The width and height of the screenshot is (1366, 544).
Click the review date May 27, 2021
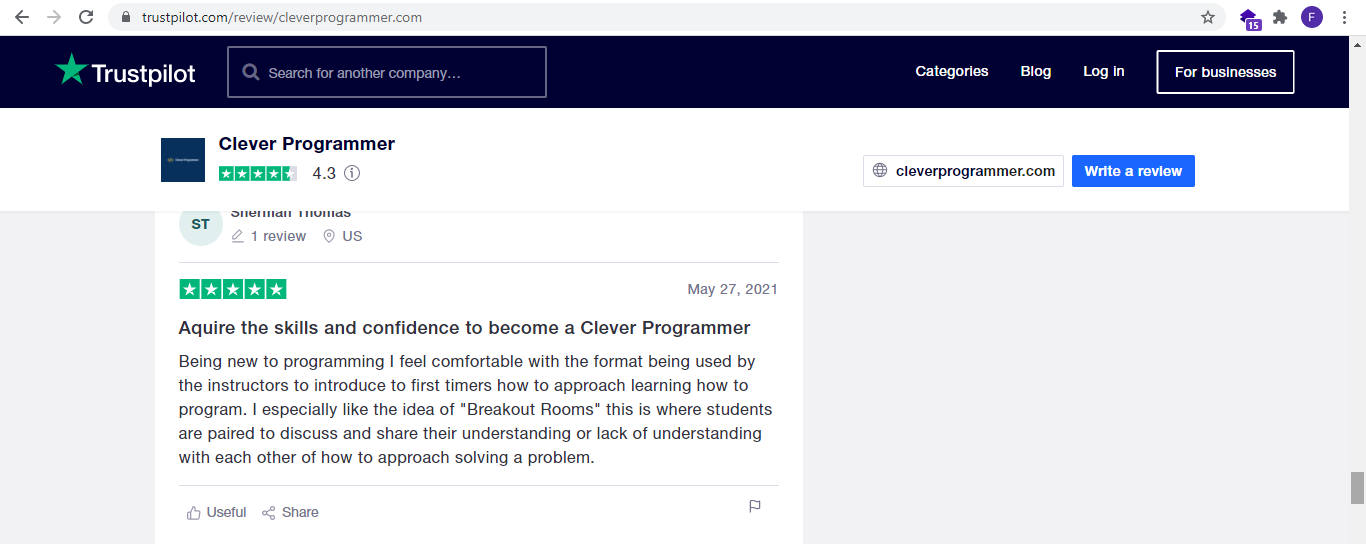point(732,289)
